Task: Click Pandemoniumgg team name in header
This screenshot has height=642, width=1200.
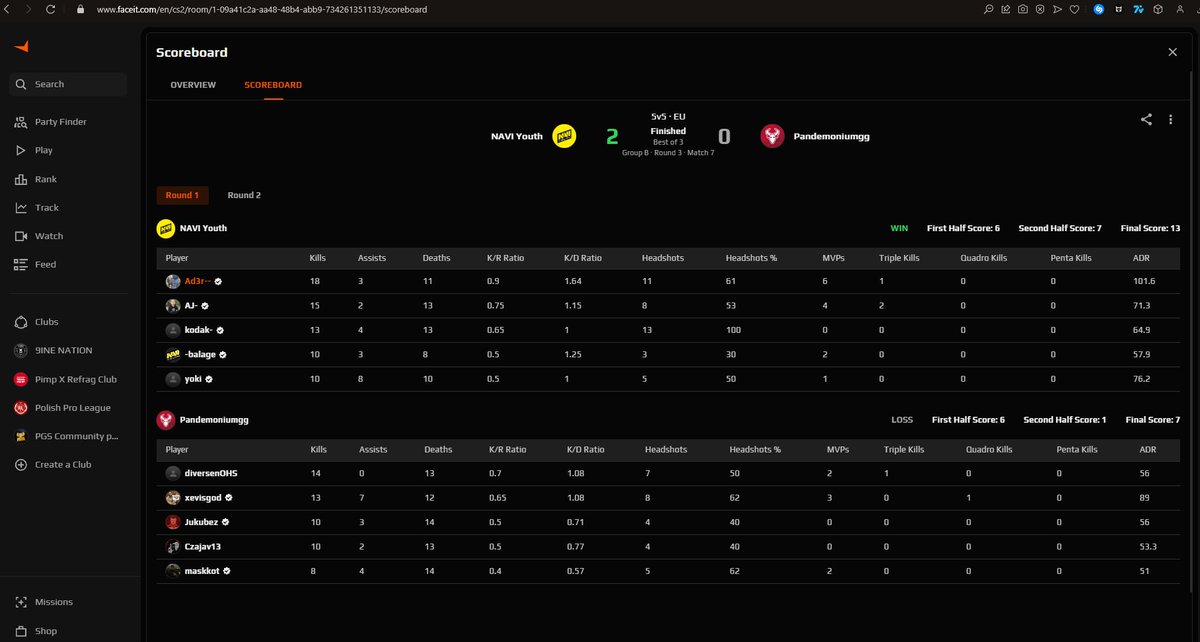Action: pos(831,136)
